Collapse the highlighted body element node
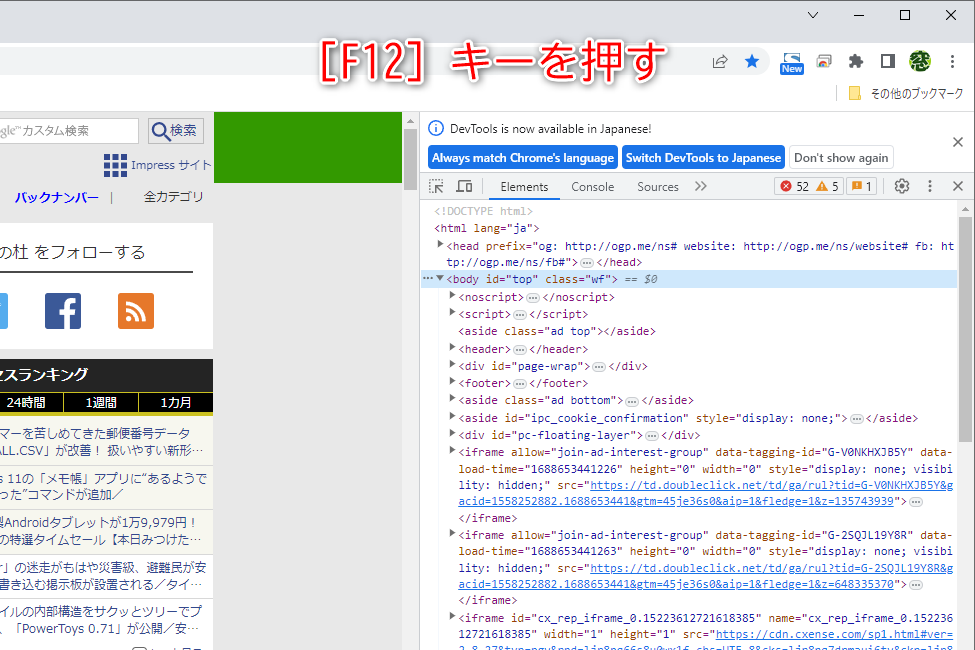Viewport: 975px width, 650px height. tap(438, 279)
